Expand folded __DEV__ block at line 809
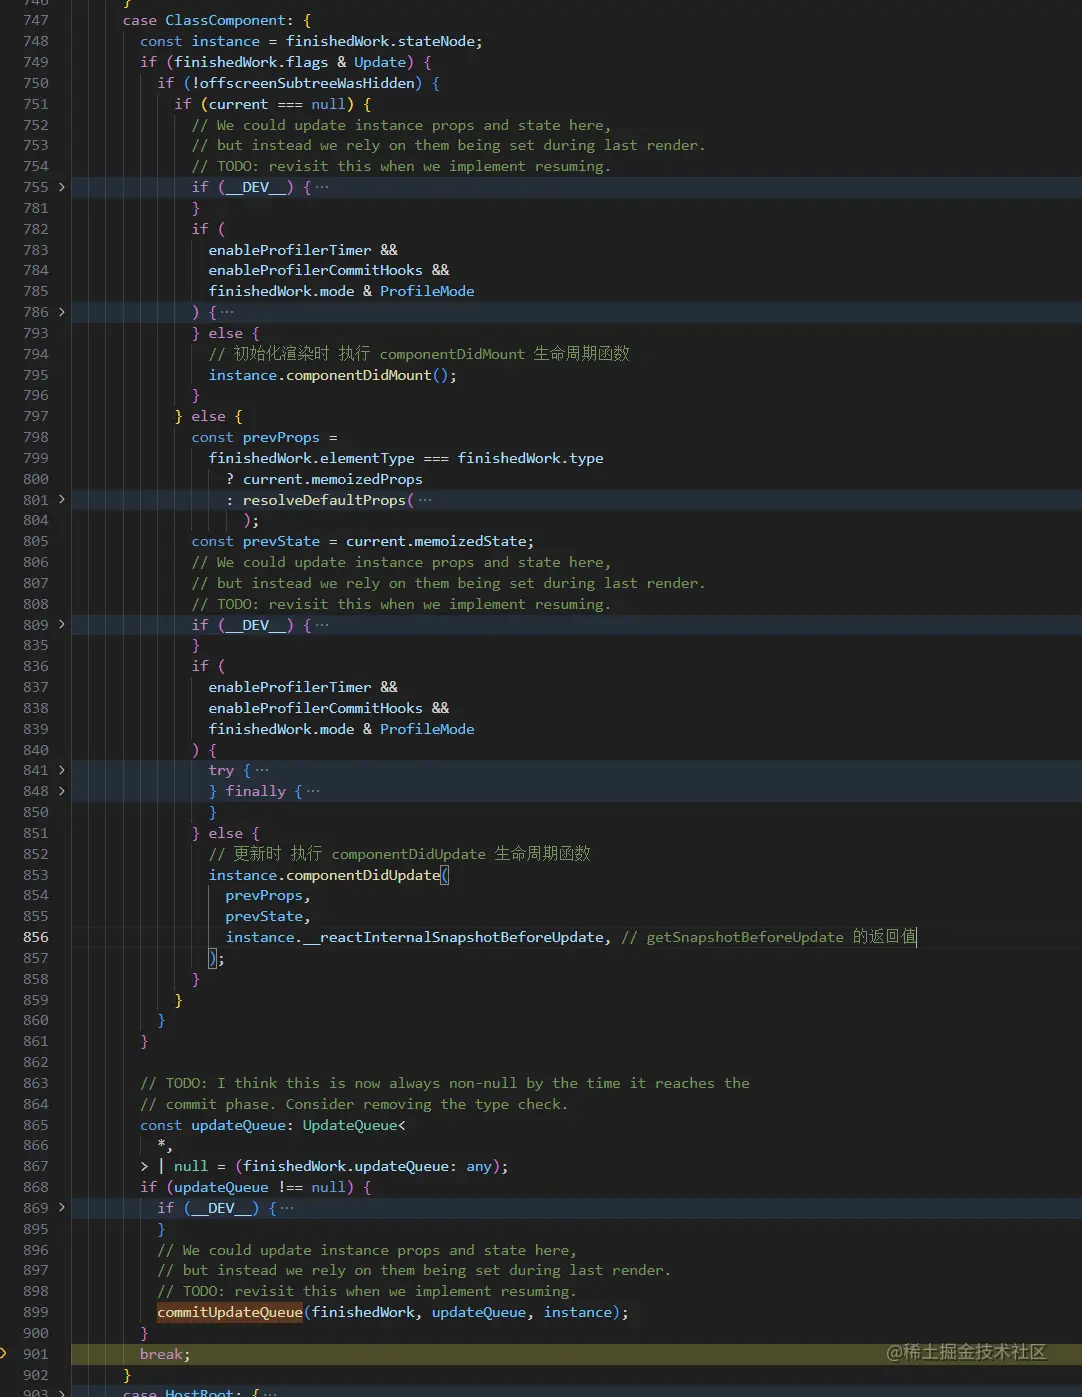 (62, 624)
